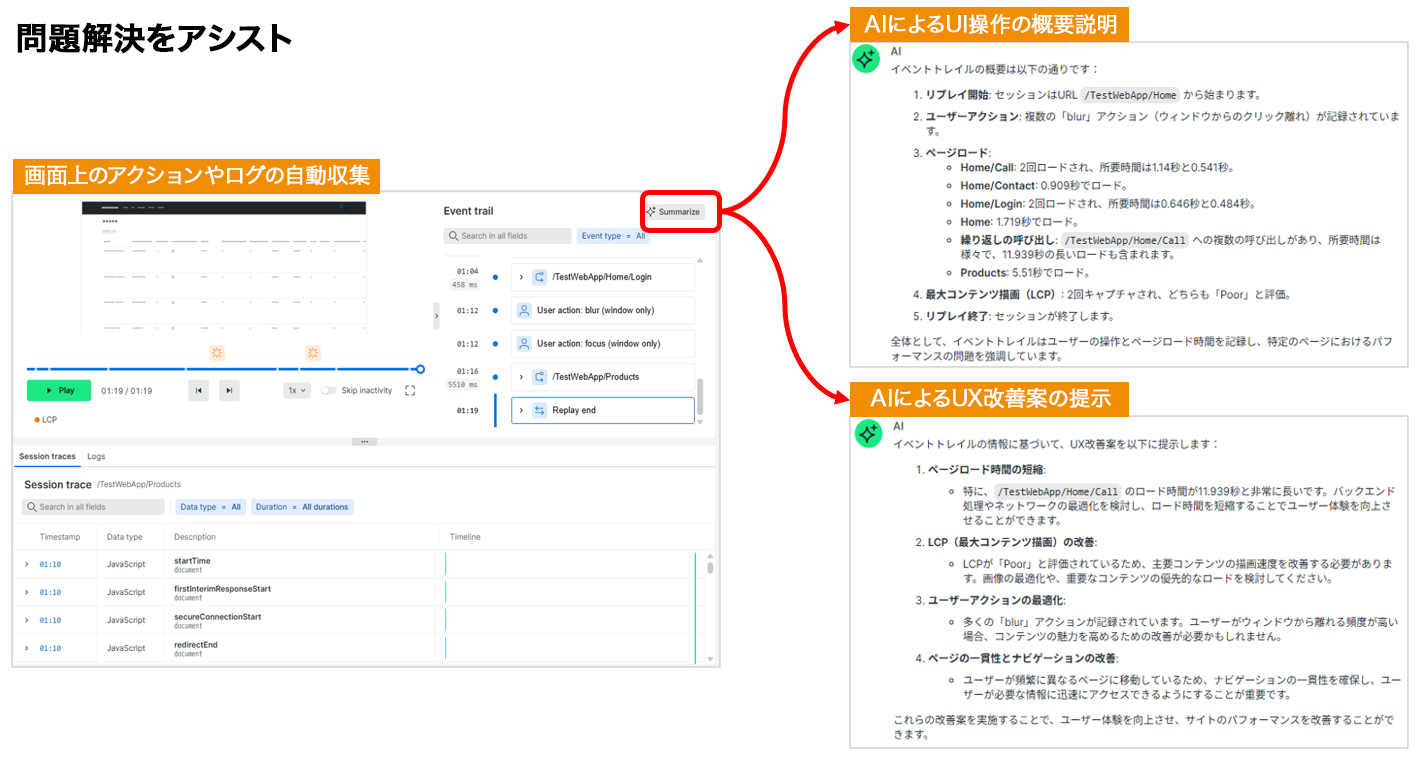This screenshot has width=1422, height=761.
Task: Open the Duration = All durations filter
Action: point(302,507)
